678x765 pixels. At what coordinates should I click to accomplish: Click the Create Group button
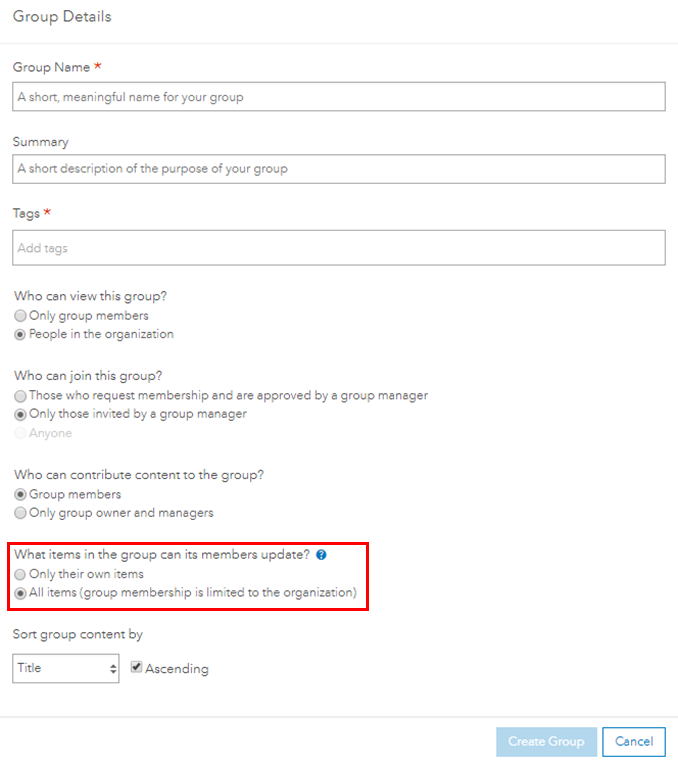tap(546, 742)
